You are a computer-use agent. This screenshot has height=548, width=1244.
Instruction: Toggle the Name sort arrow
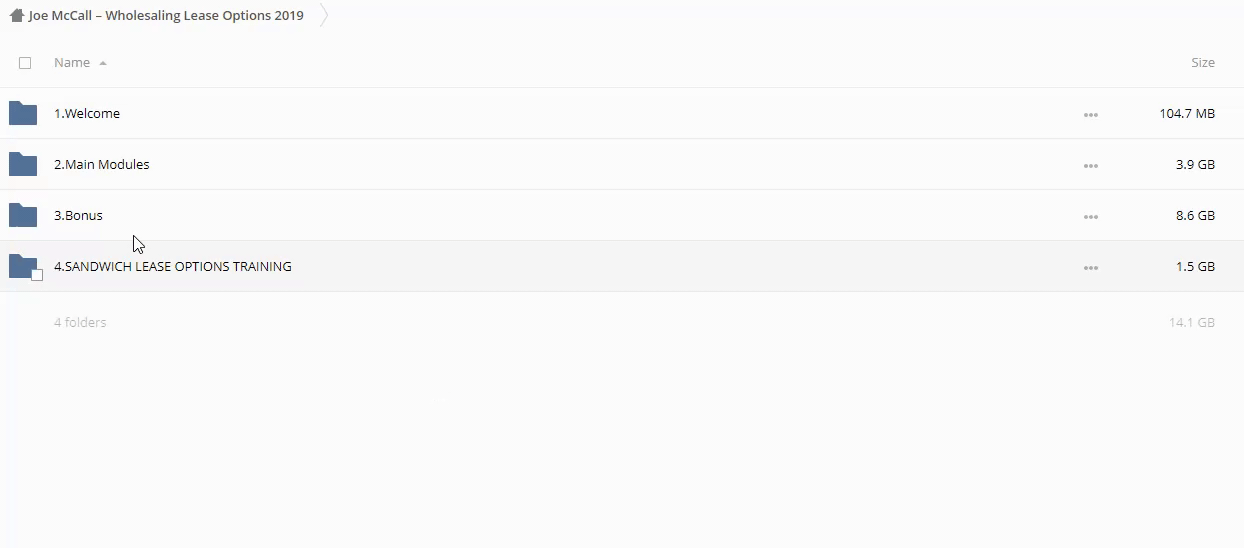[x=103, y=63]
